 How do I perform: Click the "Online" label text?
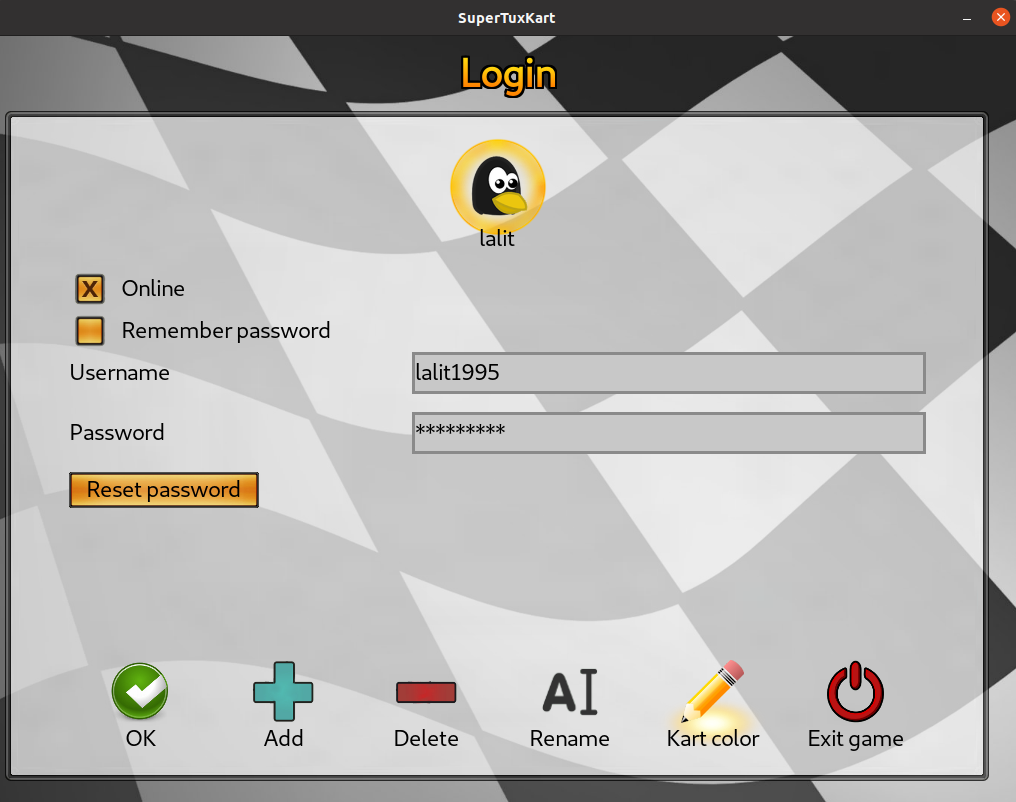click(x=153, y=289)
